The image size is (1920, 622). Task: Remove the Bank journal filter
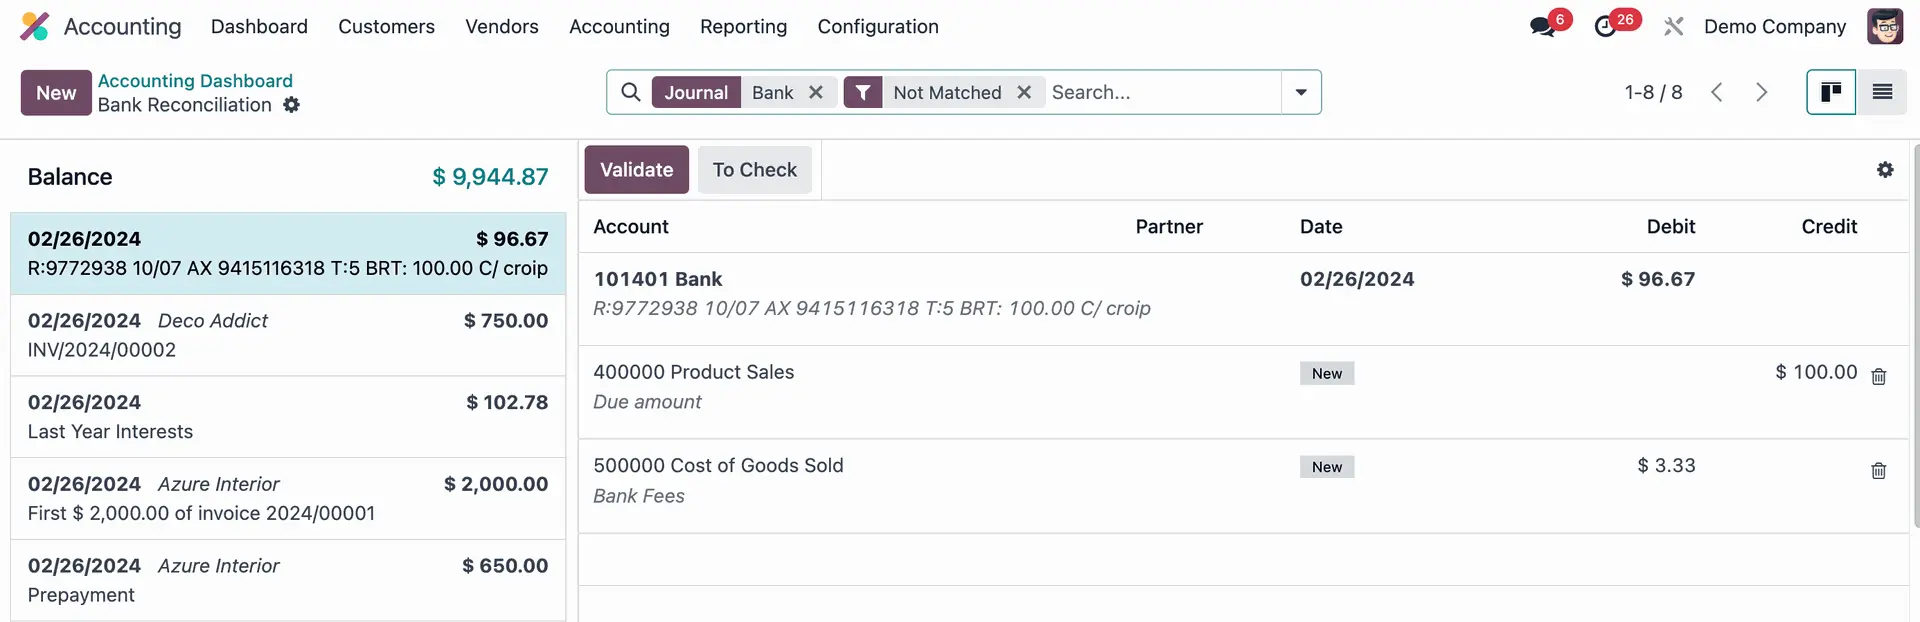click(x=816, y=93)
